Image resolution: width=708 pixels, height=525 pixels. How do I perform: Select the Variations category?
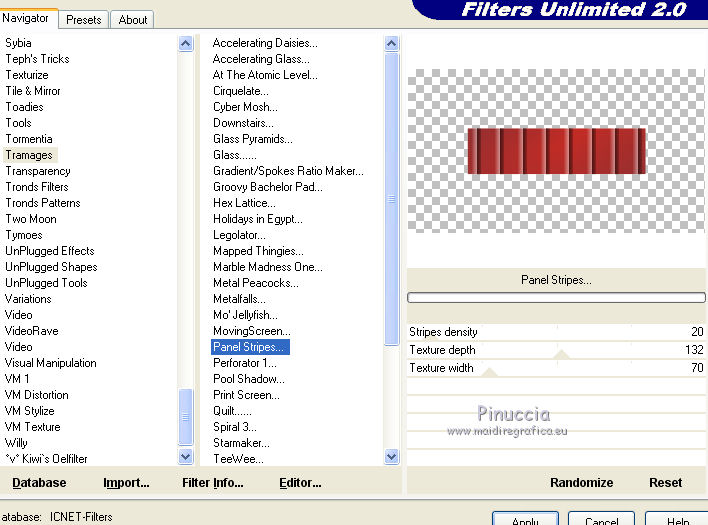point(28,299)
